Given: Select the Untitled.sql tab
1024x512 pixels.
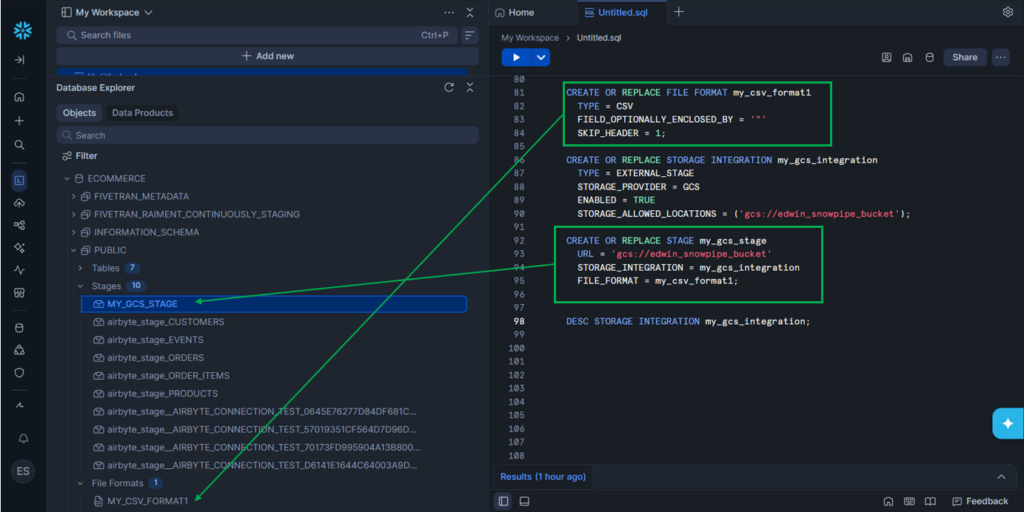Looking at the screenshot, I should coord(616,12).
